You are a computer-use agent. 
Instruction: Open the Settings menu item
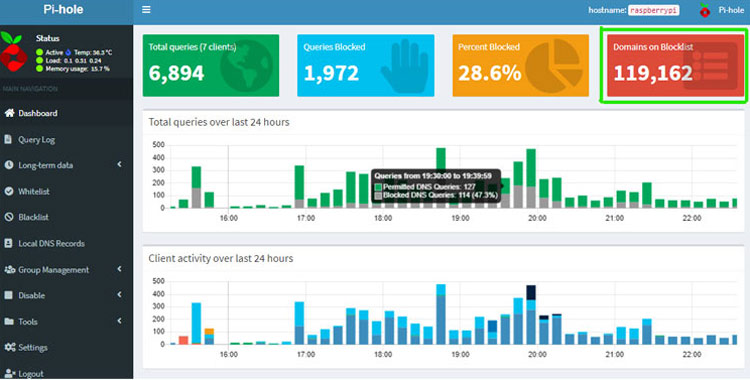(x=66, y=347)
